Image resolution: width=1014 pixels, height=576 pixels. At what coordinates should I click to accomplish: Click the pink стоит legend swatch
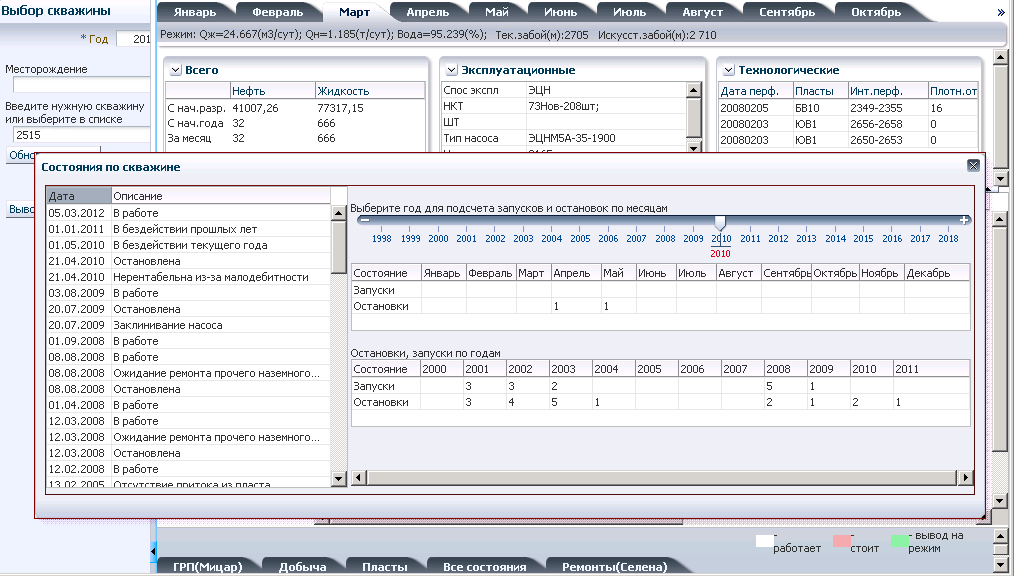[841, 540]
